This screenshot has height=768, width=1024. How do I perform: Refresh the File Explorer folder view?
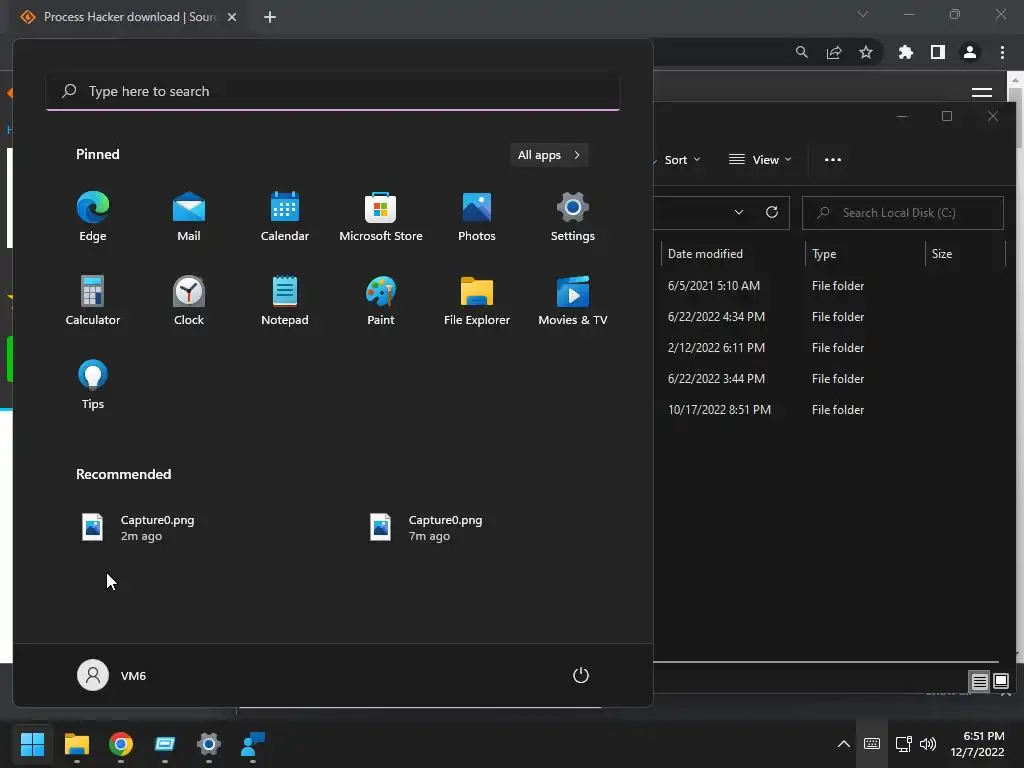(771, 212)
